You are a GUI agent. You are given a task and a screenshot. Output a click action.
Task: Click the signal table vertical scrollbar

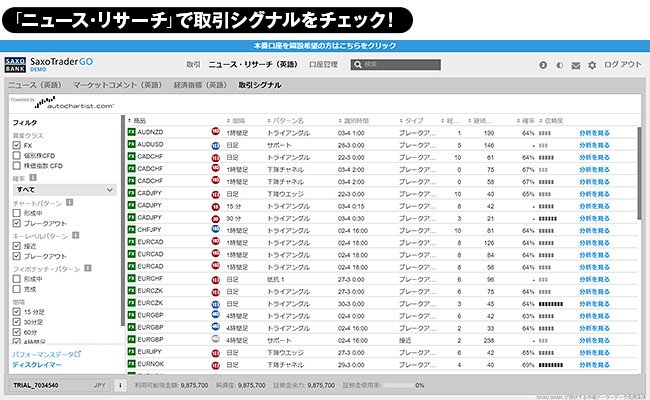639,174
